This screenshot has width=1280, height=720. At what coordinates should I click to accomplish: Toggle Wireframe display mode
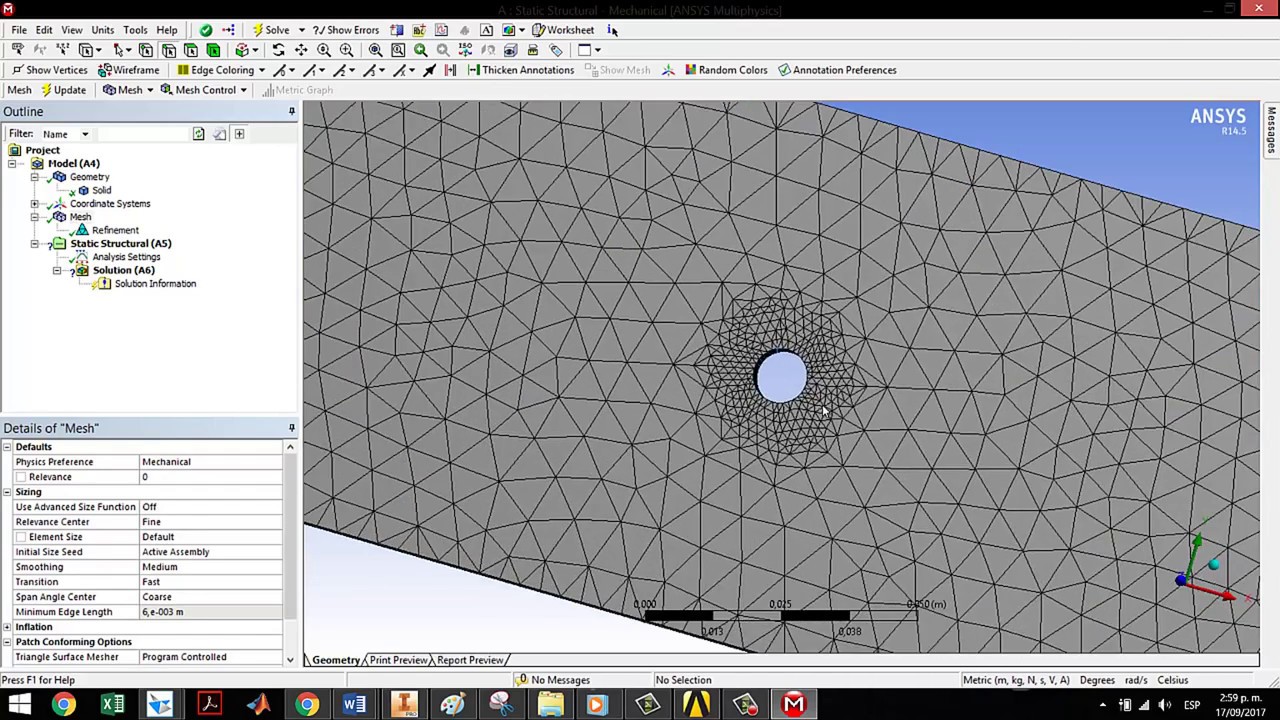129,70
